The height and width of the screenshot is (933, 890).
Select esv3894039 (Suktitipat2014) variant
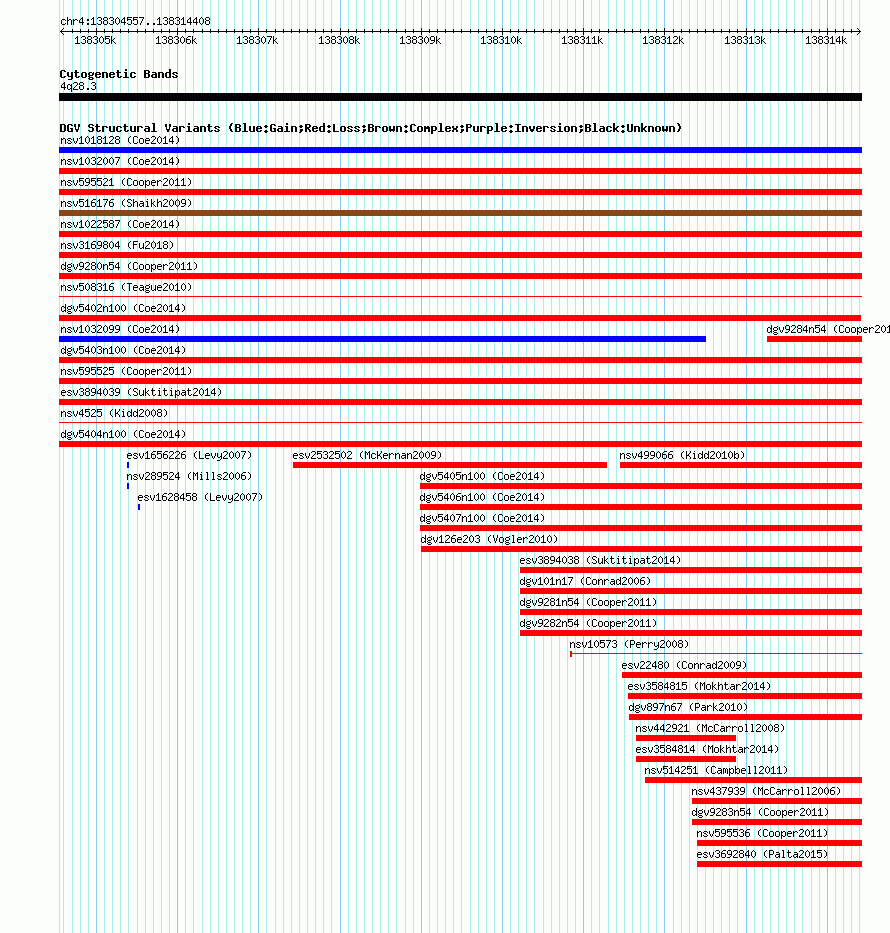click(141, 392)
